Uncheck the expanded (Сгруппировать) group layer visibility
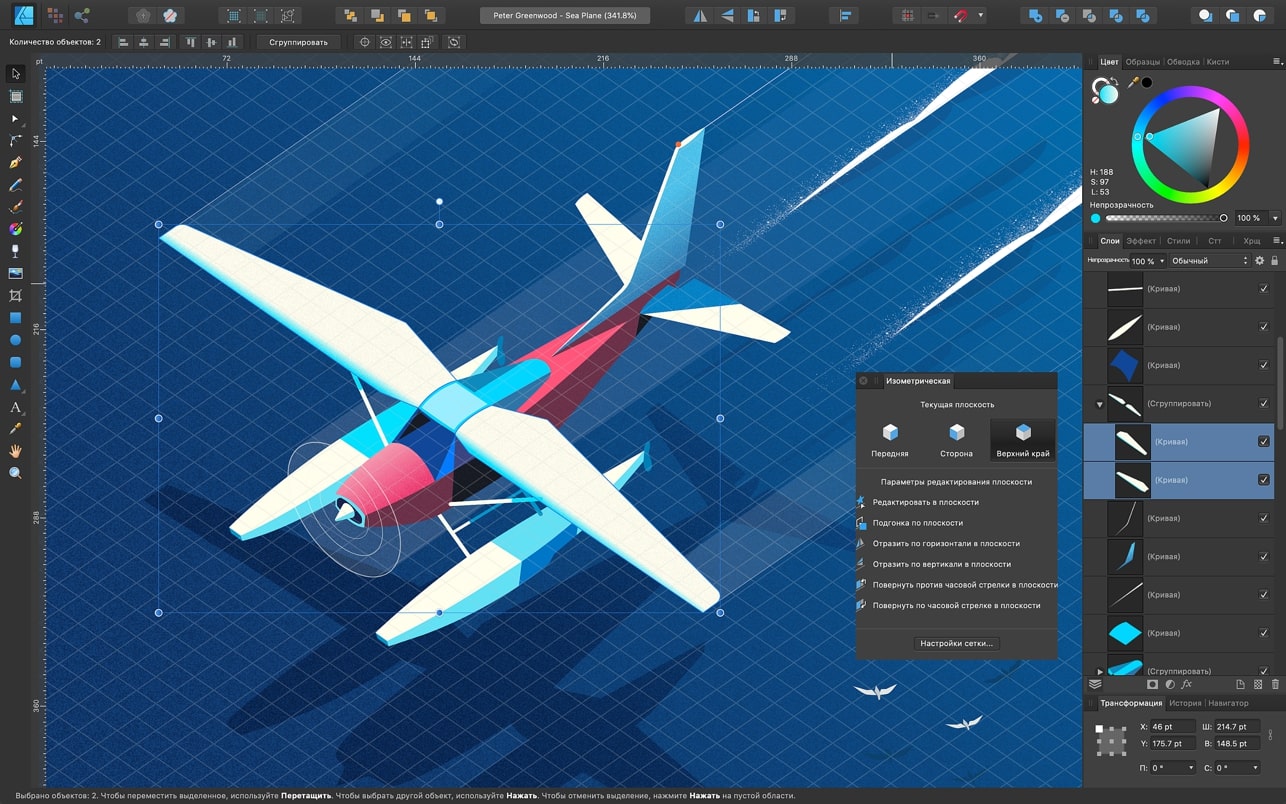The height and width of the screenshot is (804, 1286). pos(1264,404)
